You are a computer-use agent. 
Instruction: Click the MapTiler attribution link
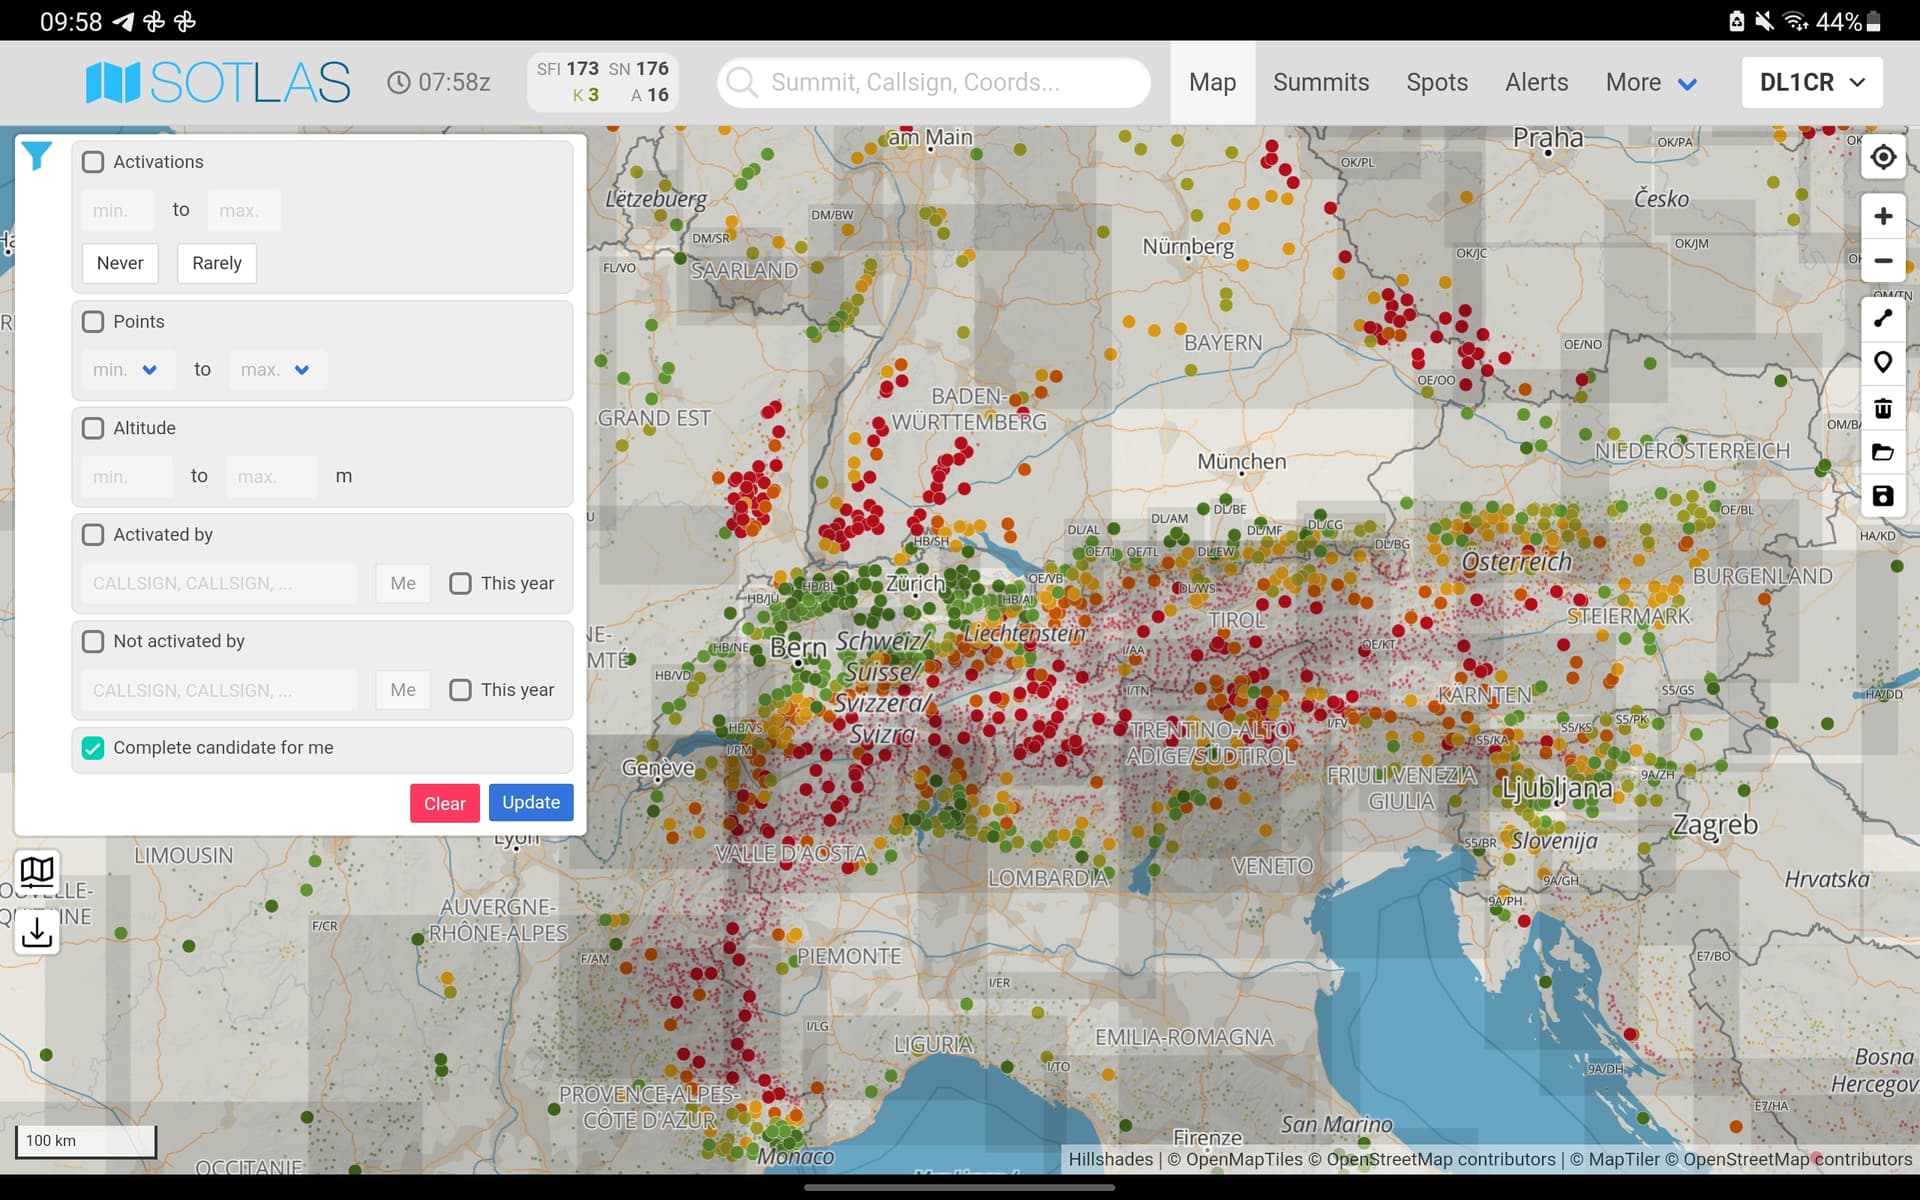click(x=1615, y=1159)
